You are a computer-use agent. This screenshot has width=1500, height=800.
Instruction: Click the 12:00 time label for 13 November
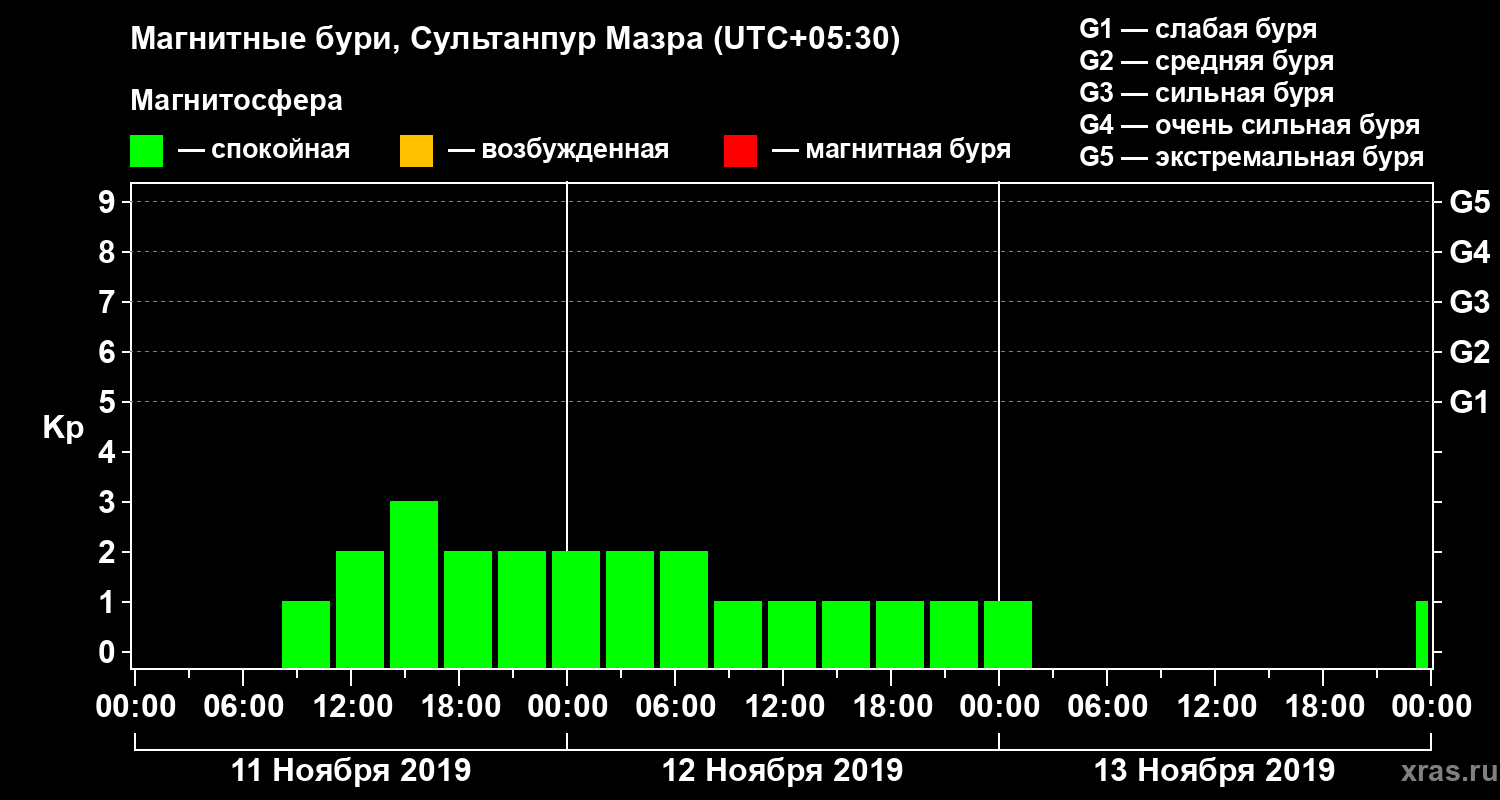[1215, 707]
